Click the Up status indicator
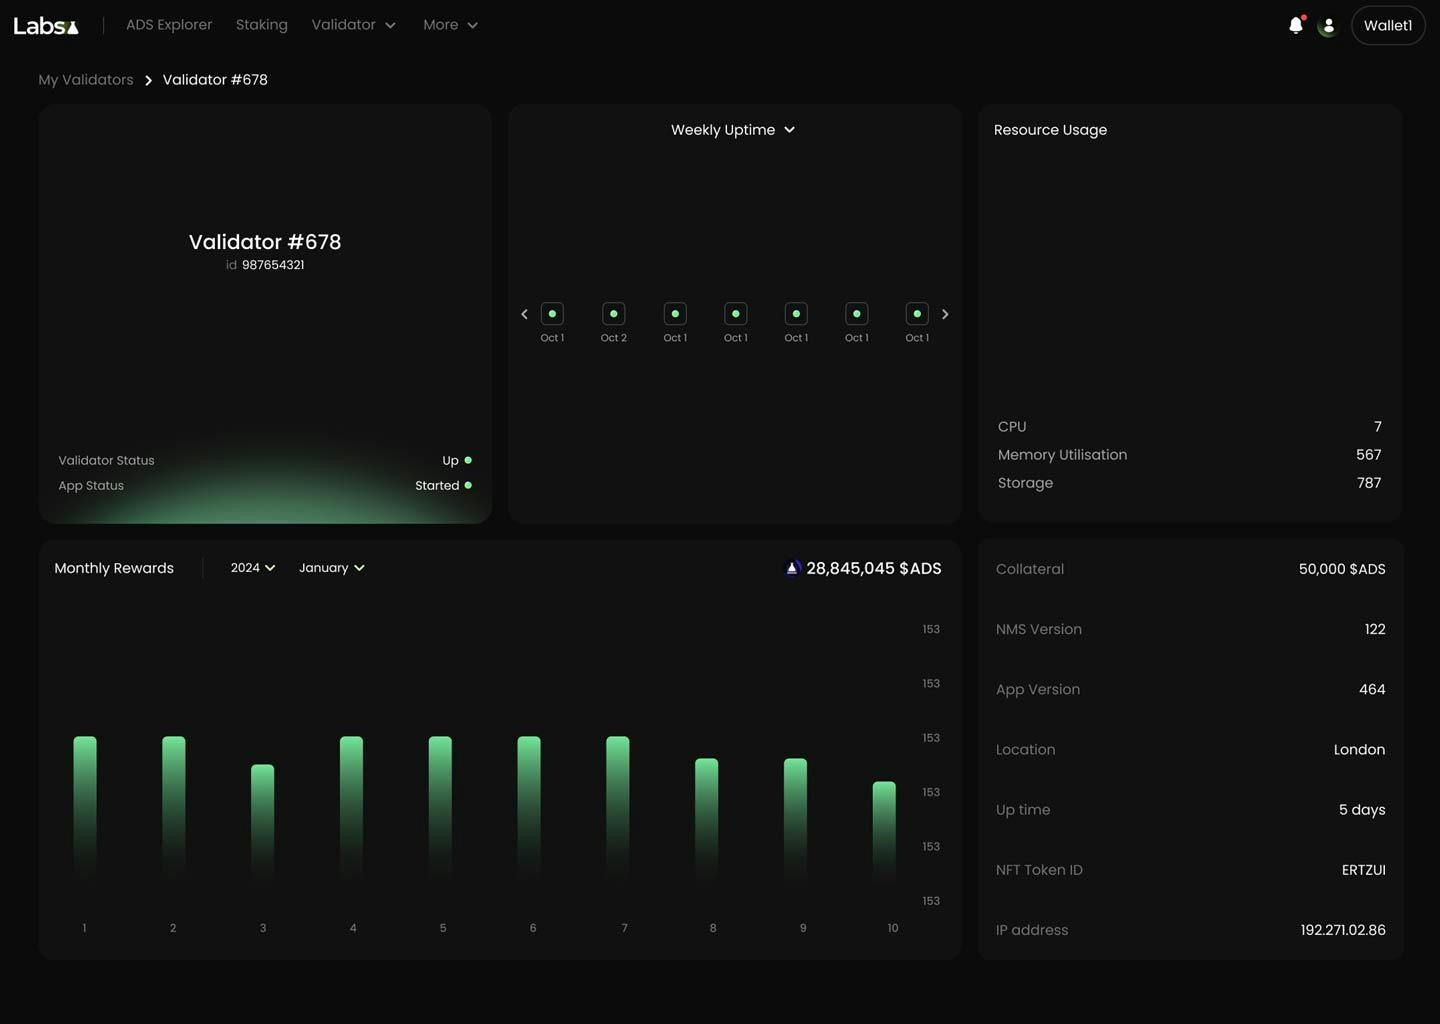 coord(457,461)
